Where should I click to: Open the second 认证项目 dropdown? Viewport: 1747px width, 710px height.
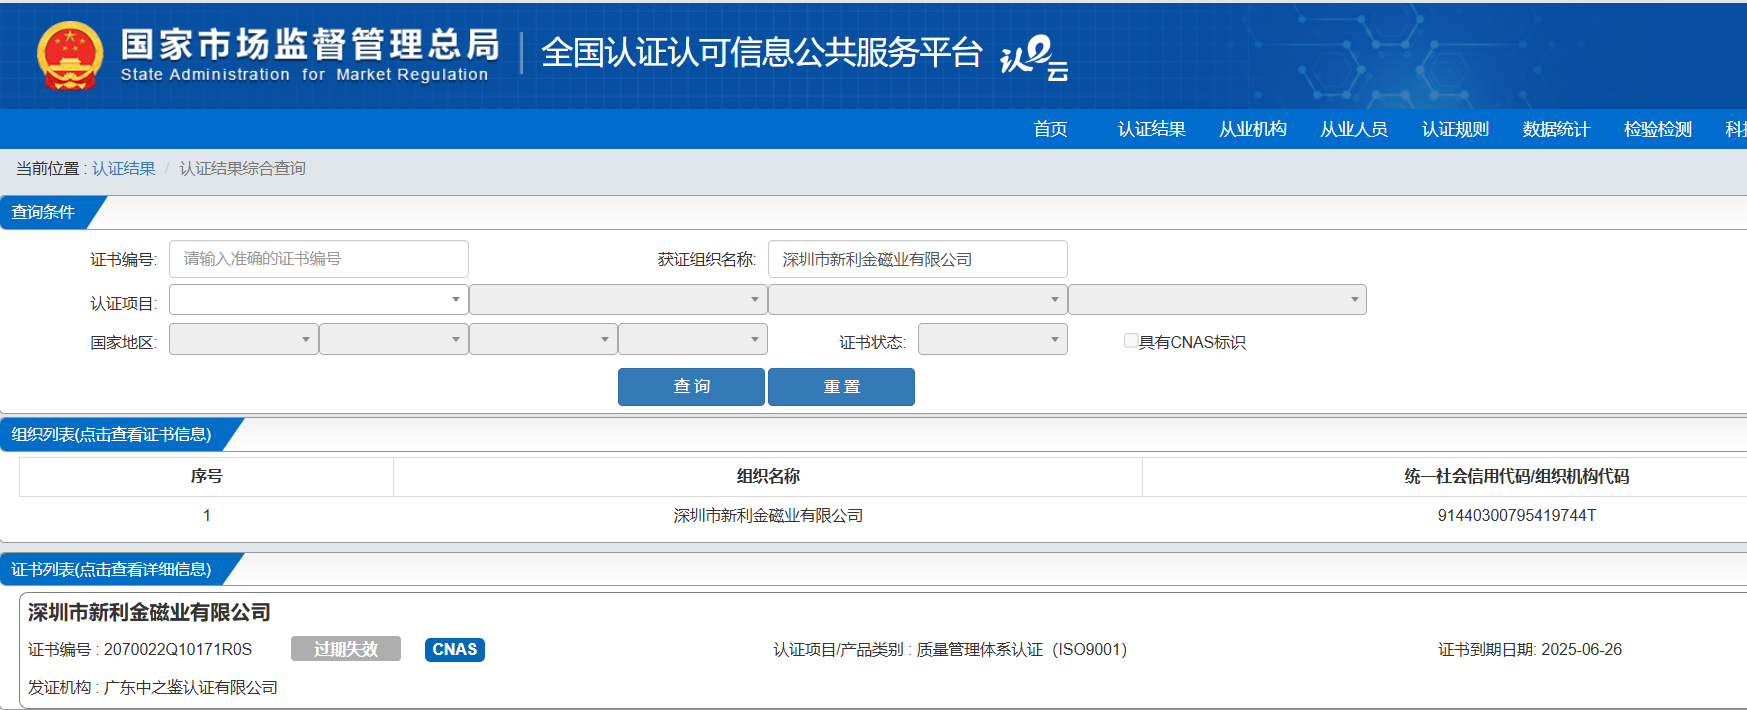tap(618, 299)
